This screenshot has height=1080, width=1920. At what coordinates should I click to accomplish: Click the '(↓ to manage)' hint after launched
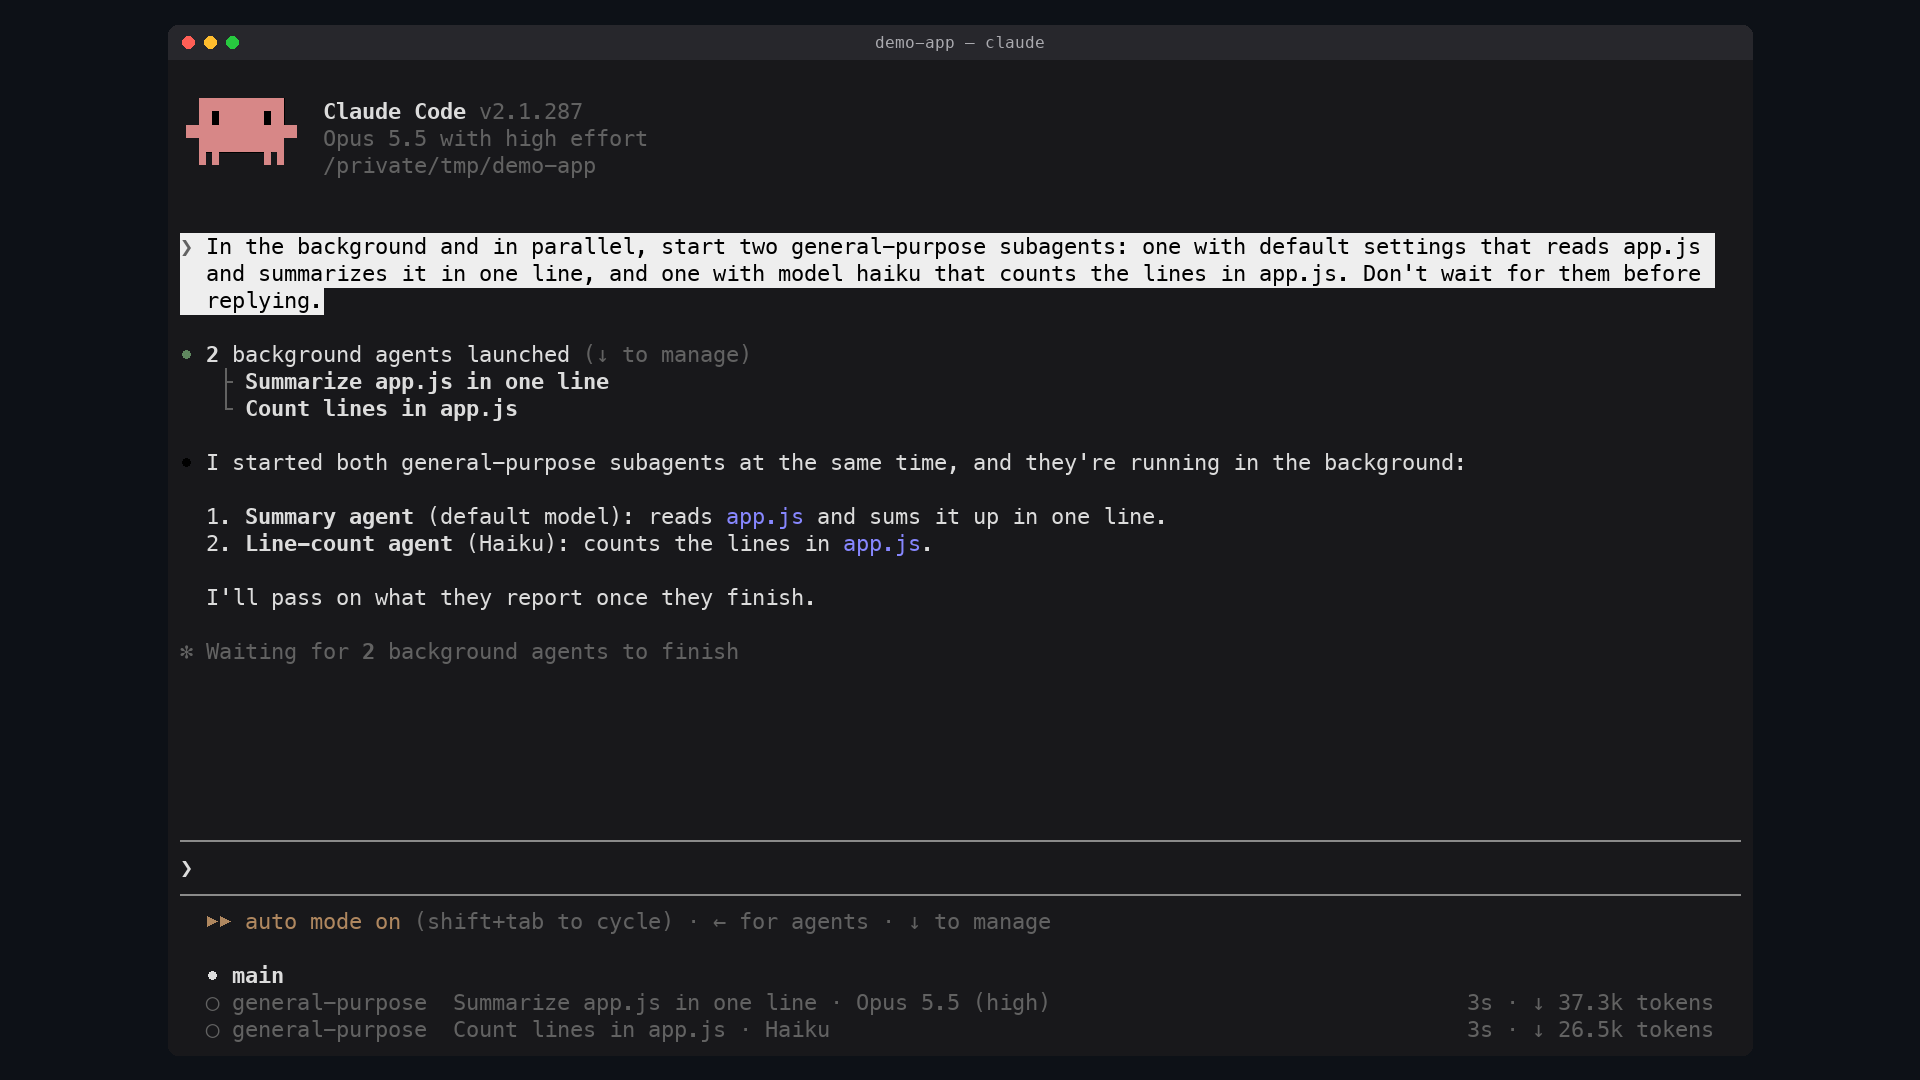(x=667, y=355)
